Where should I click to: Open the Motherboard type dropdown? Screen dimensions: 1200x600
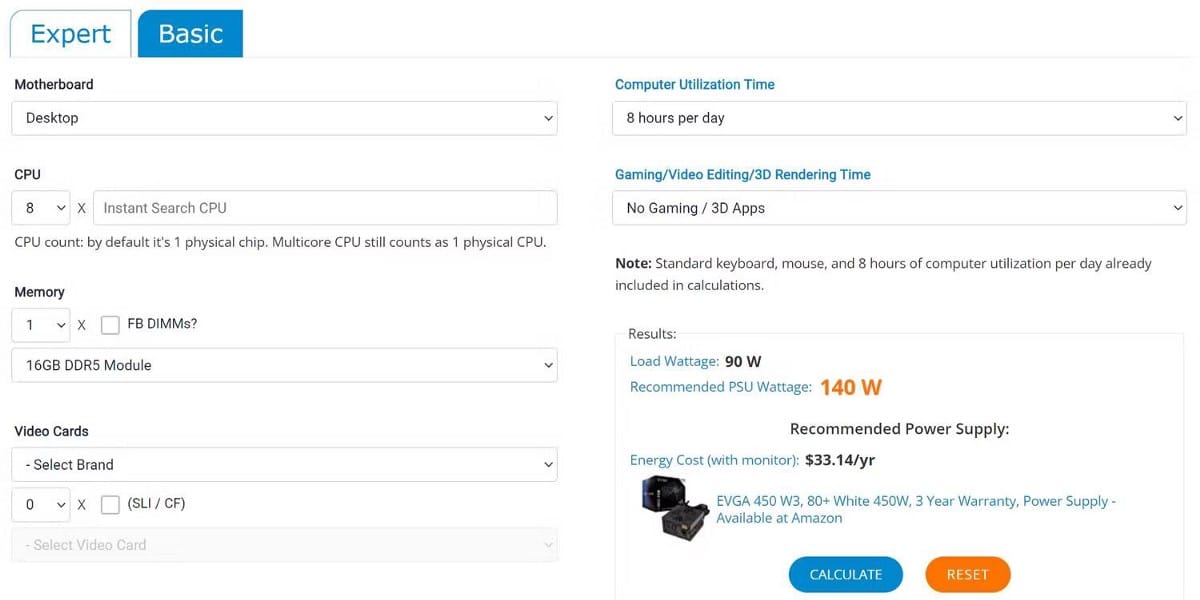coord(284,118)
